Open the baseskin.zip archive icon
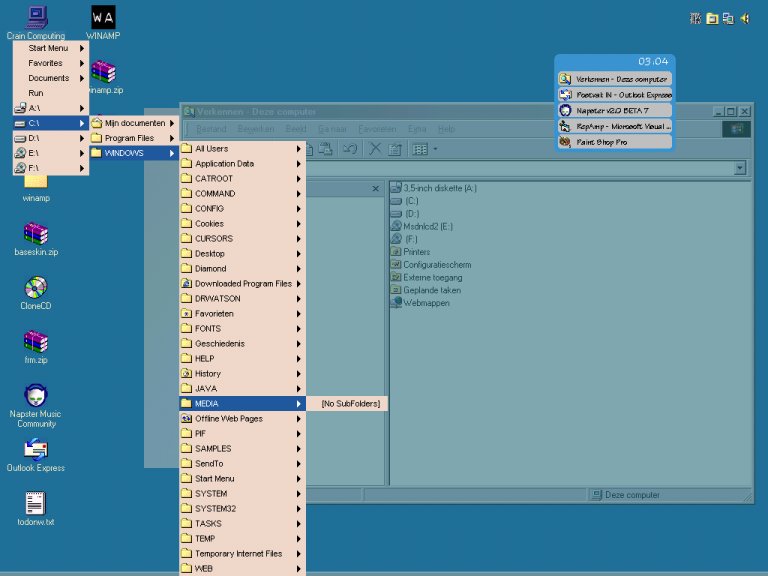768x576 pixels. [36, 235]
